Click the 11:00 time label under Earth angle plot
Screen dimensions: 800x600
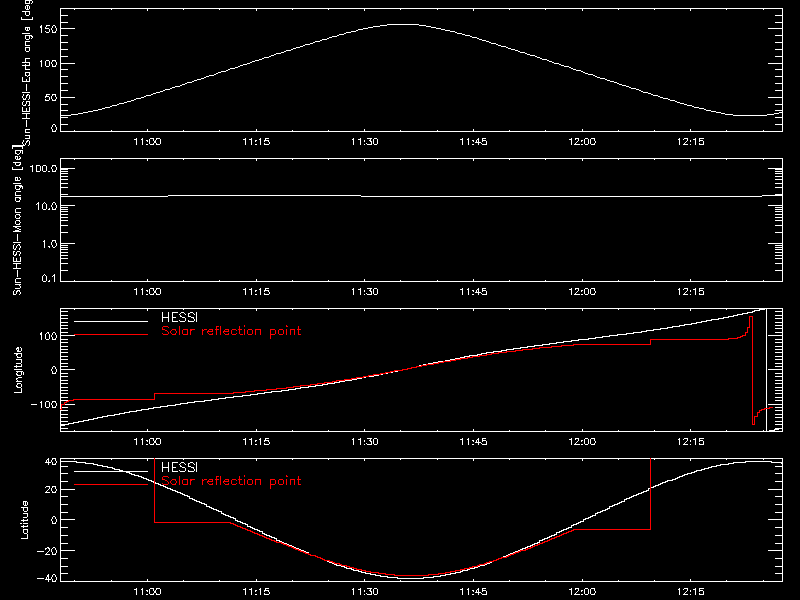click(147, 142)
